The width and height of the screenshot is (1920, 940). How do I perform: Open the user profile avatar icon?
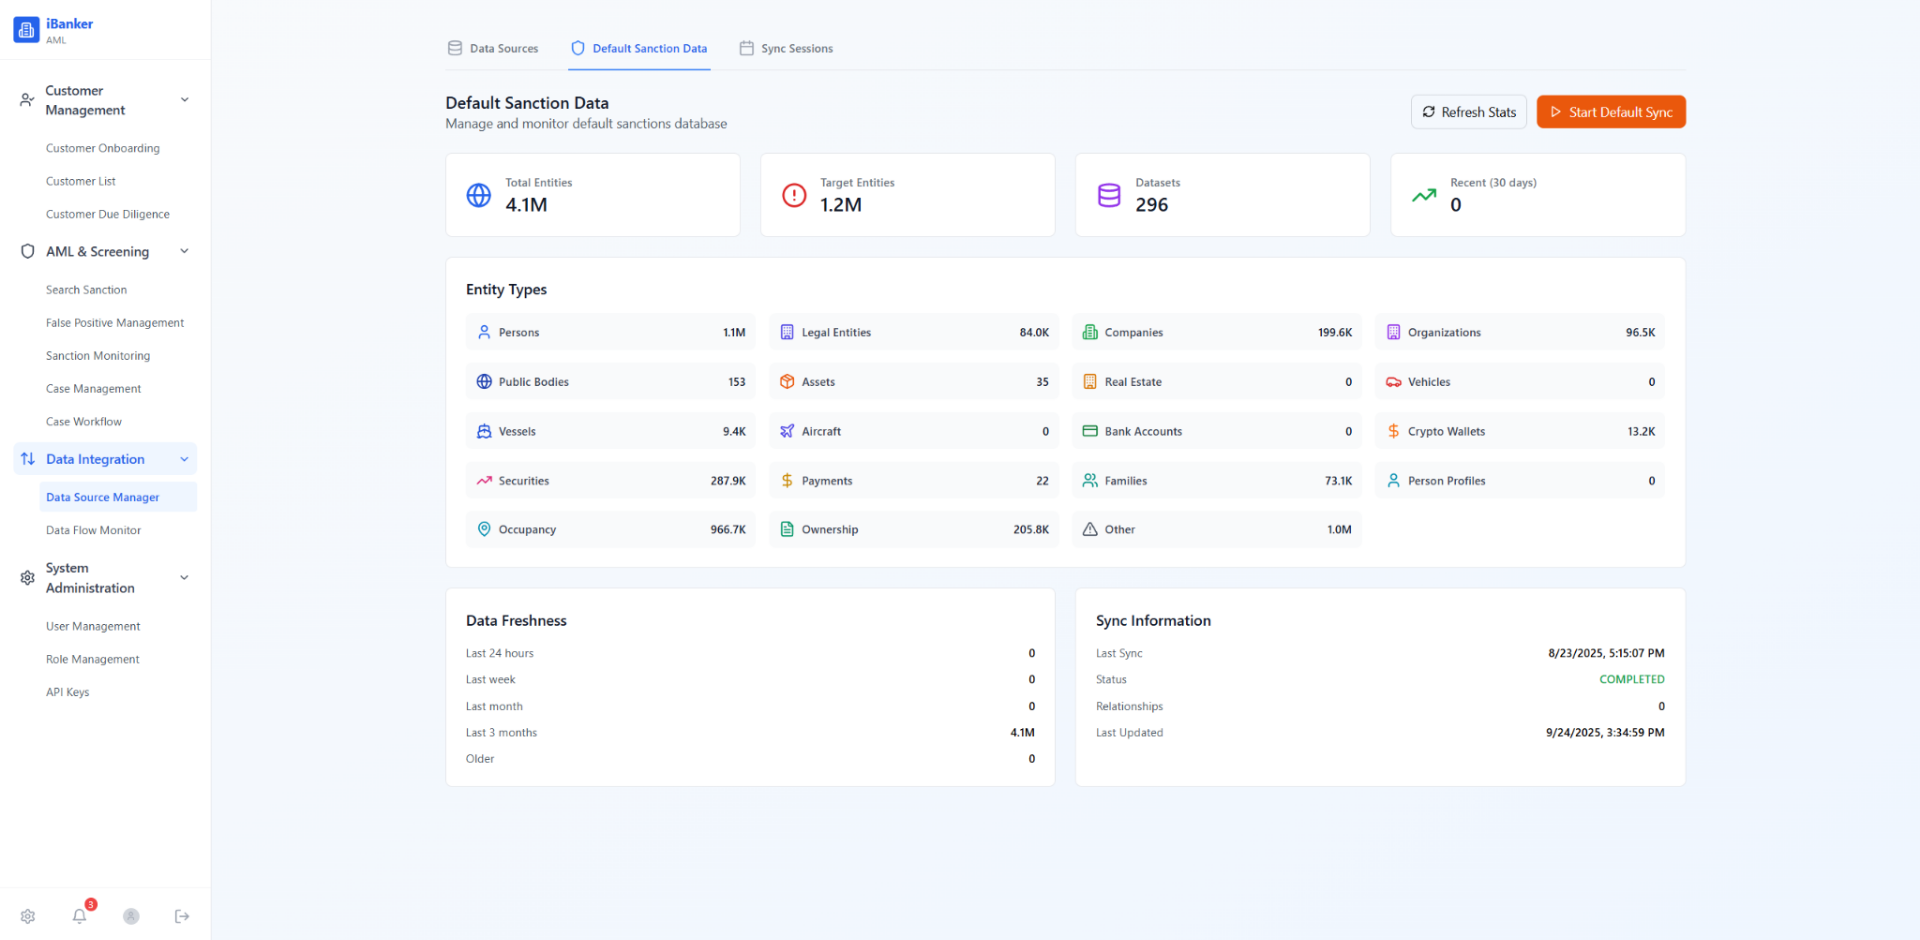point(131,916)
